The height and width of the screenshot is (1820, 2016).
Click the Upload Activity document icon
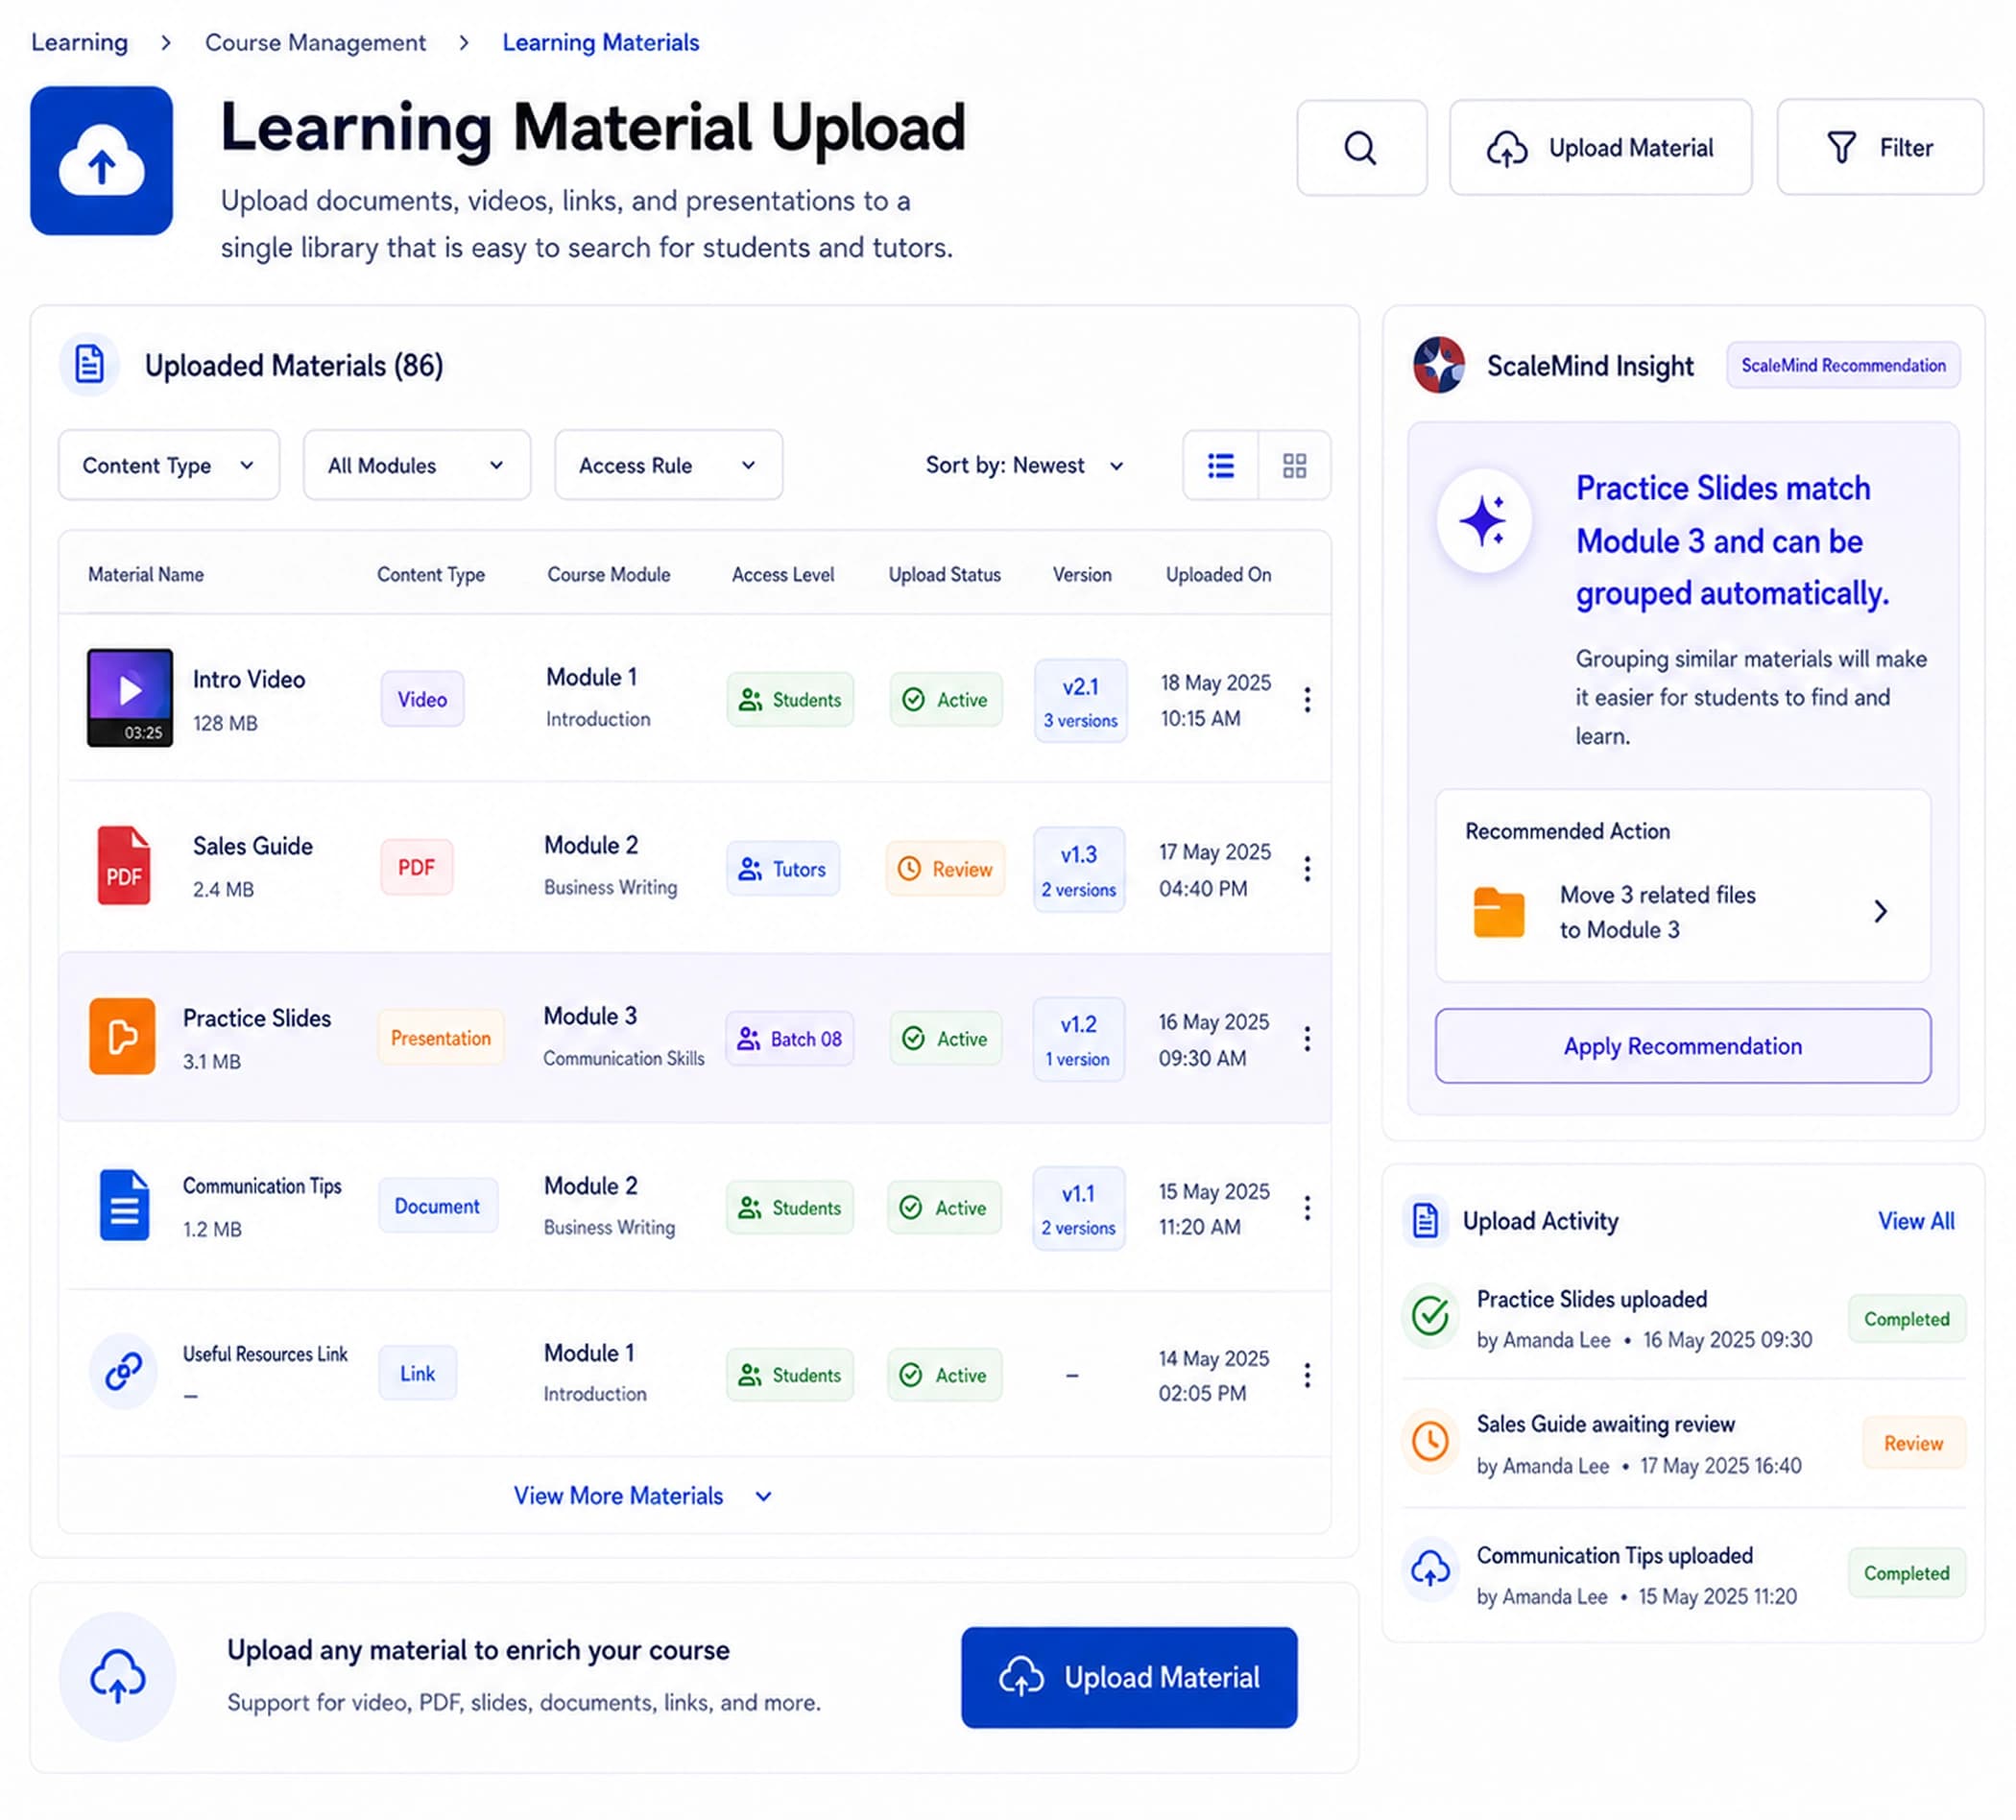coord(1426,1220)
